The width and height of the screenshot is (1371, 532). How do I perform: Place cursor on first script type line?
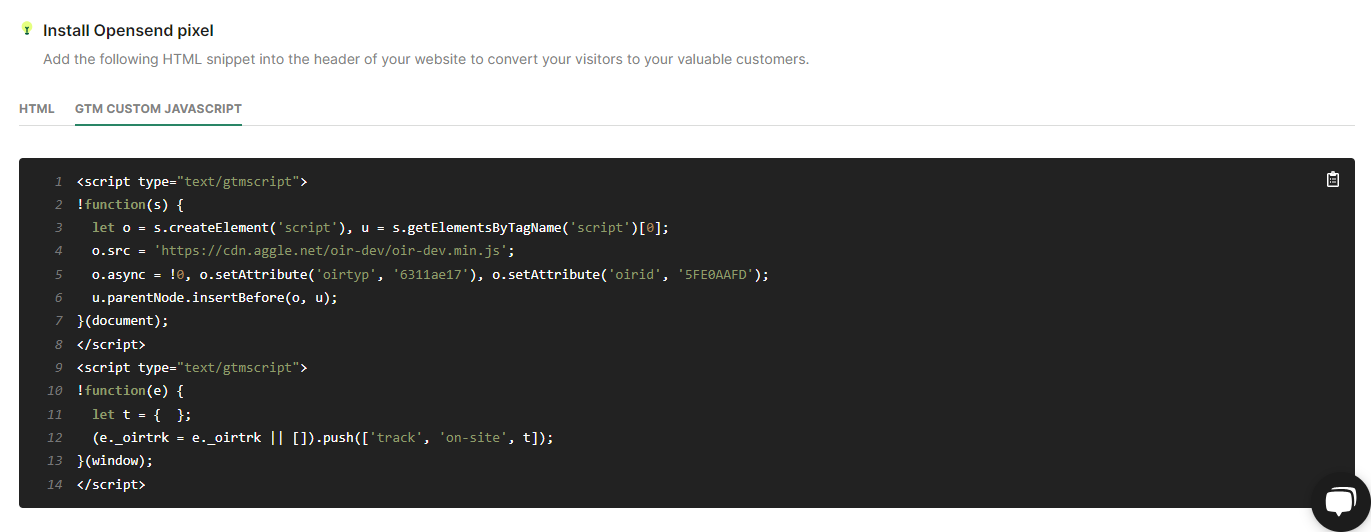(192, 182)
